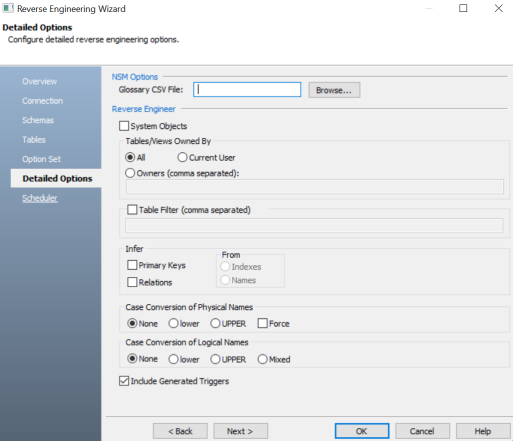Choose Owners (comma separated) radio button
Image resolution: width=513 pixels, height=441 pixels.
pos(130,173)
